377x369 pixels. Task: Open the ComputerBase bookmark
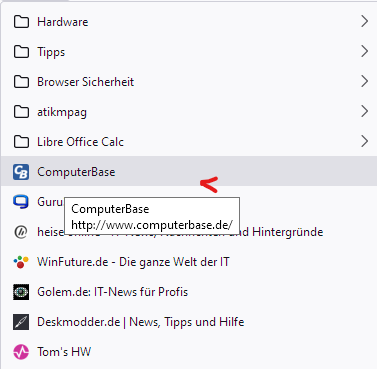pos(188,172)
